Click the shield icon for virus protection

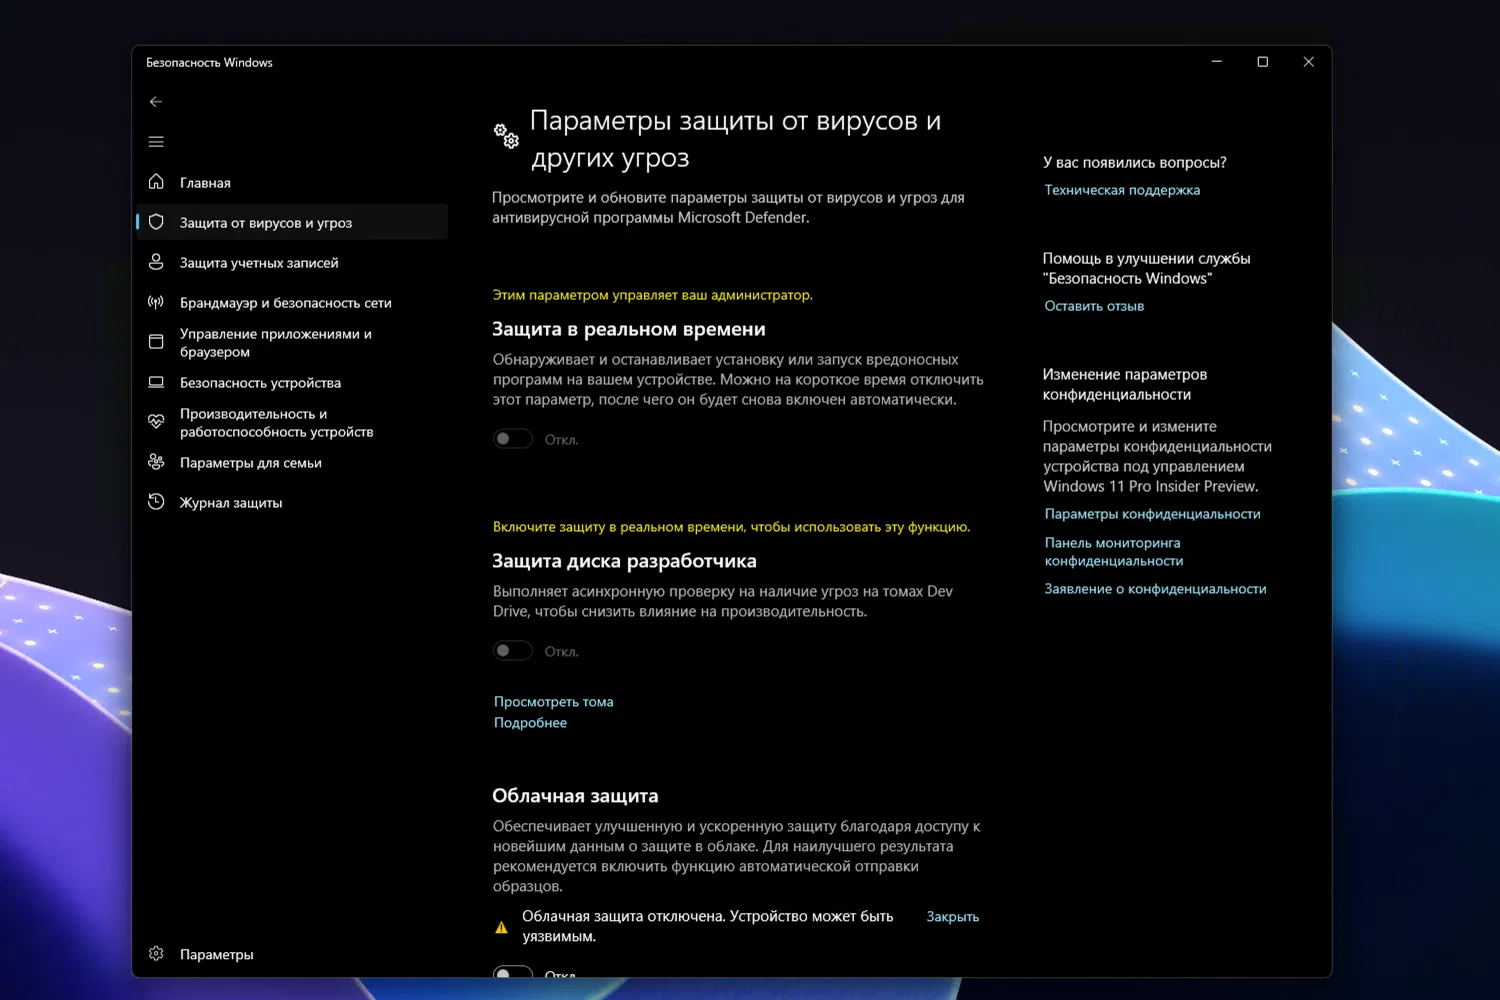[x=156, y=222]
